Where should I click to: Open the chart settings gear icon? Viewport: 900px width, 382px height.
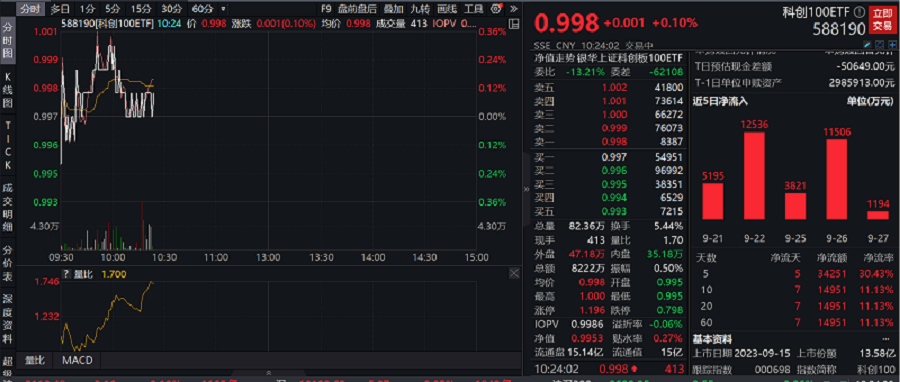(x=496, y=9)
